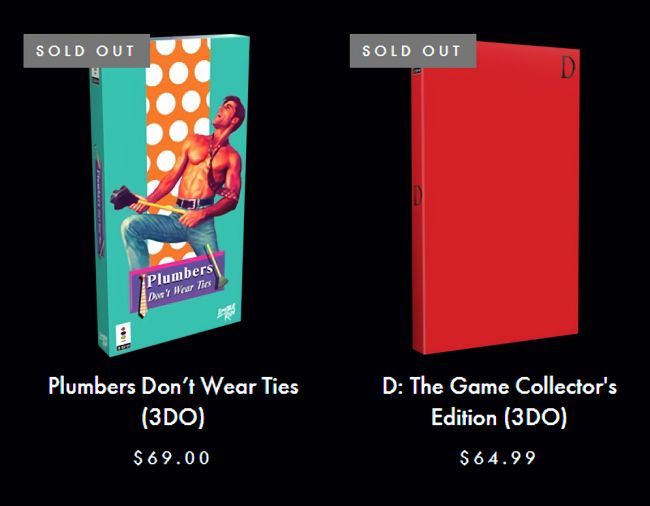Click the small "D" on the red box spine
650x506 pixels.
click(x=416, y=194)
